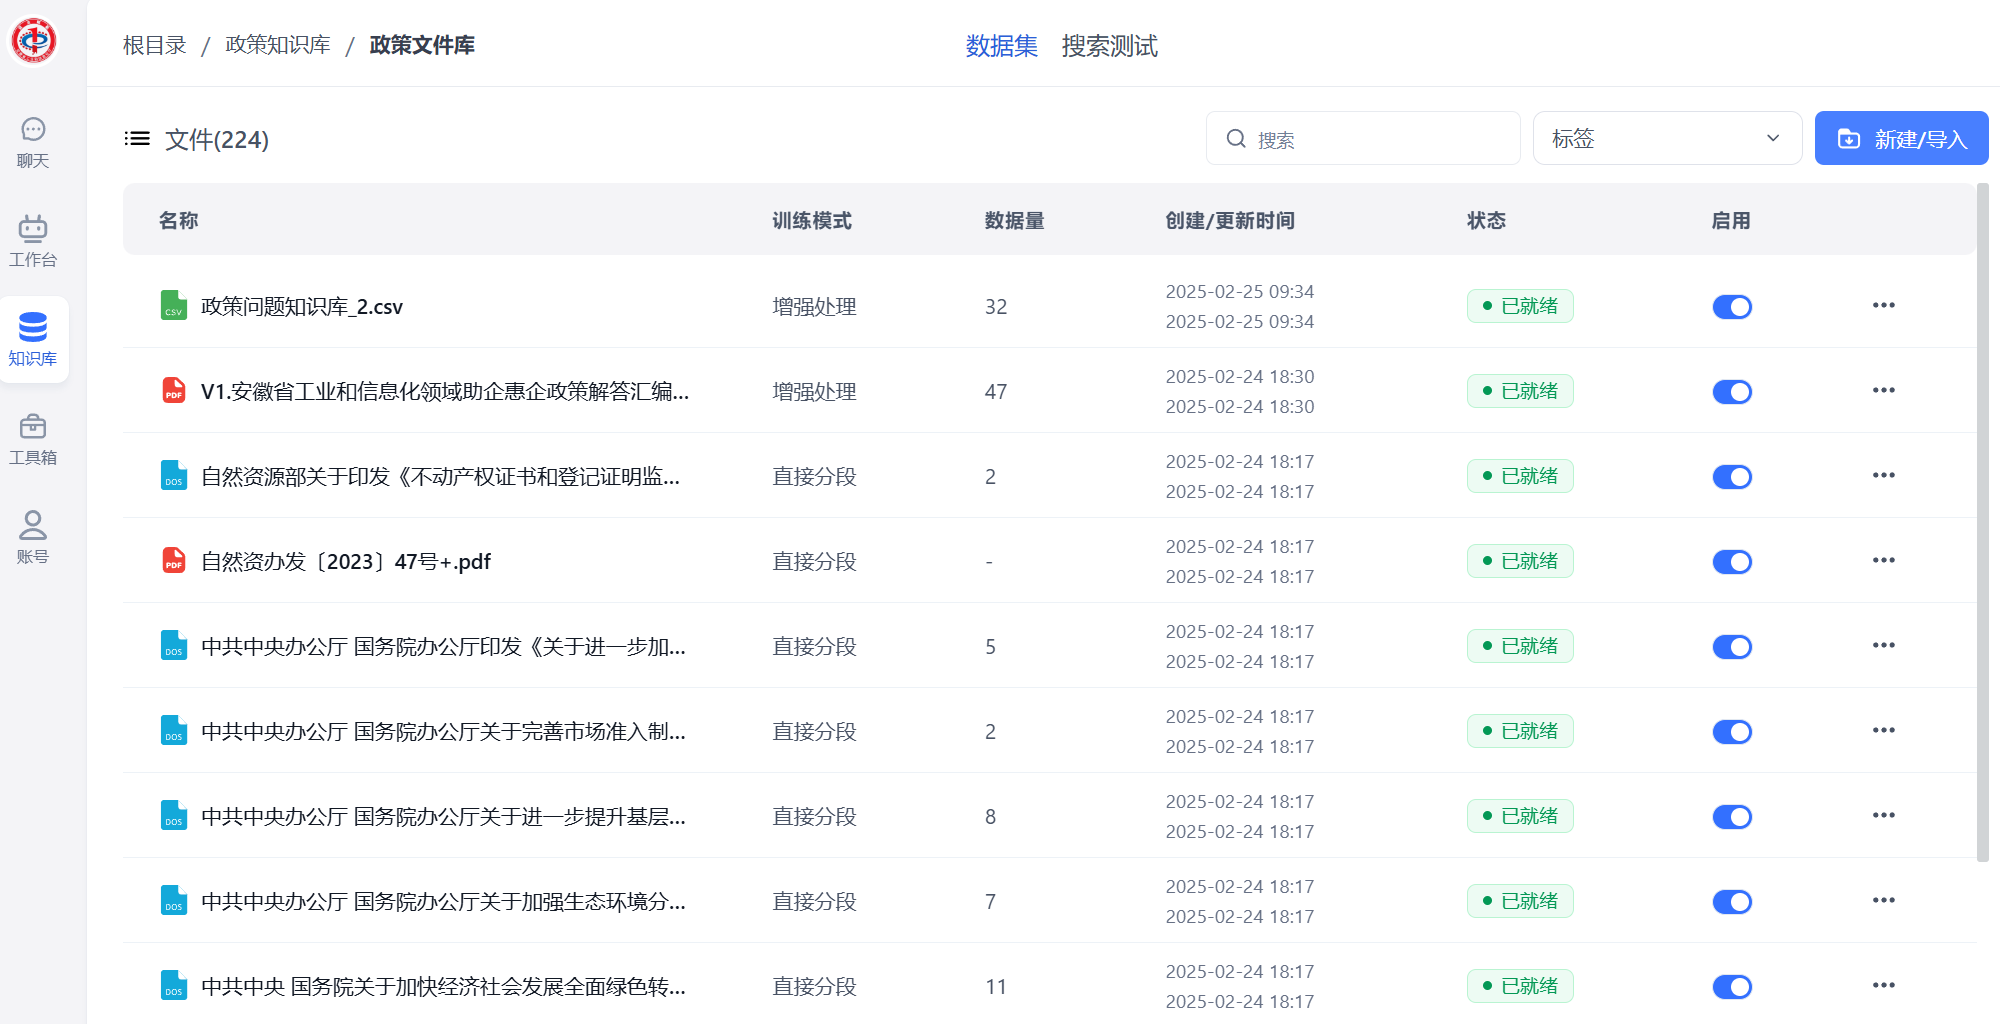Open more options for 自然资源部关于印发 file
This screenshot has height=1024, width=2000.
click(1884, 475)
